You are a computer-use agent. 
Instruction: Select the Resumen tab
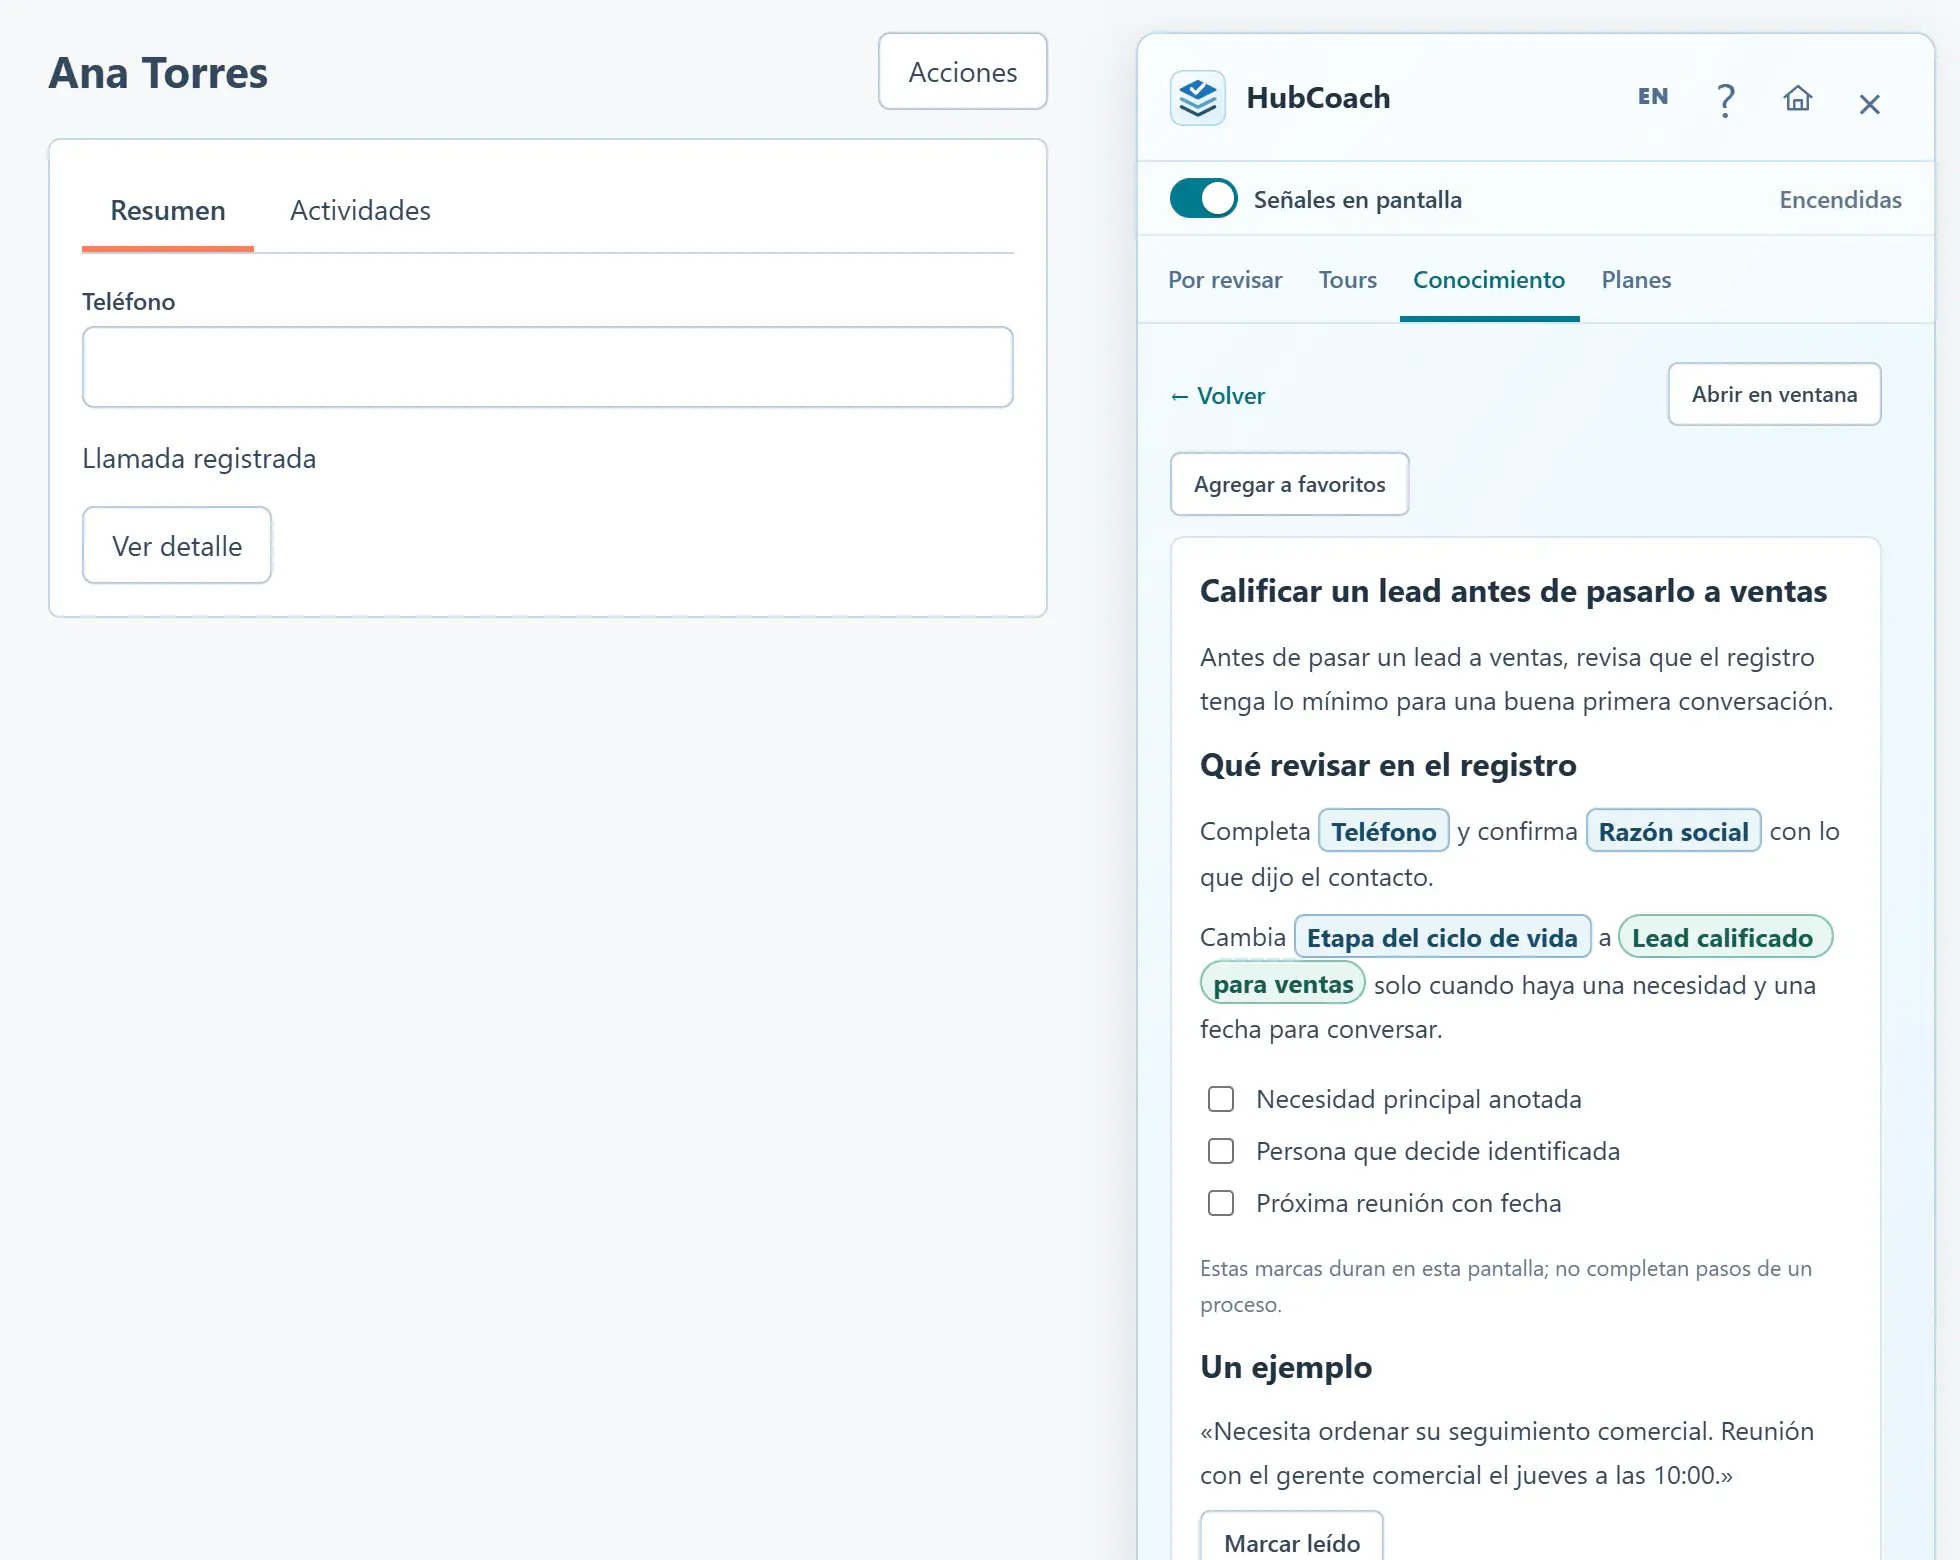pos(168,211)
